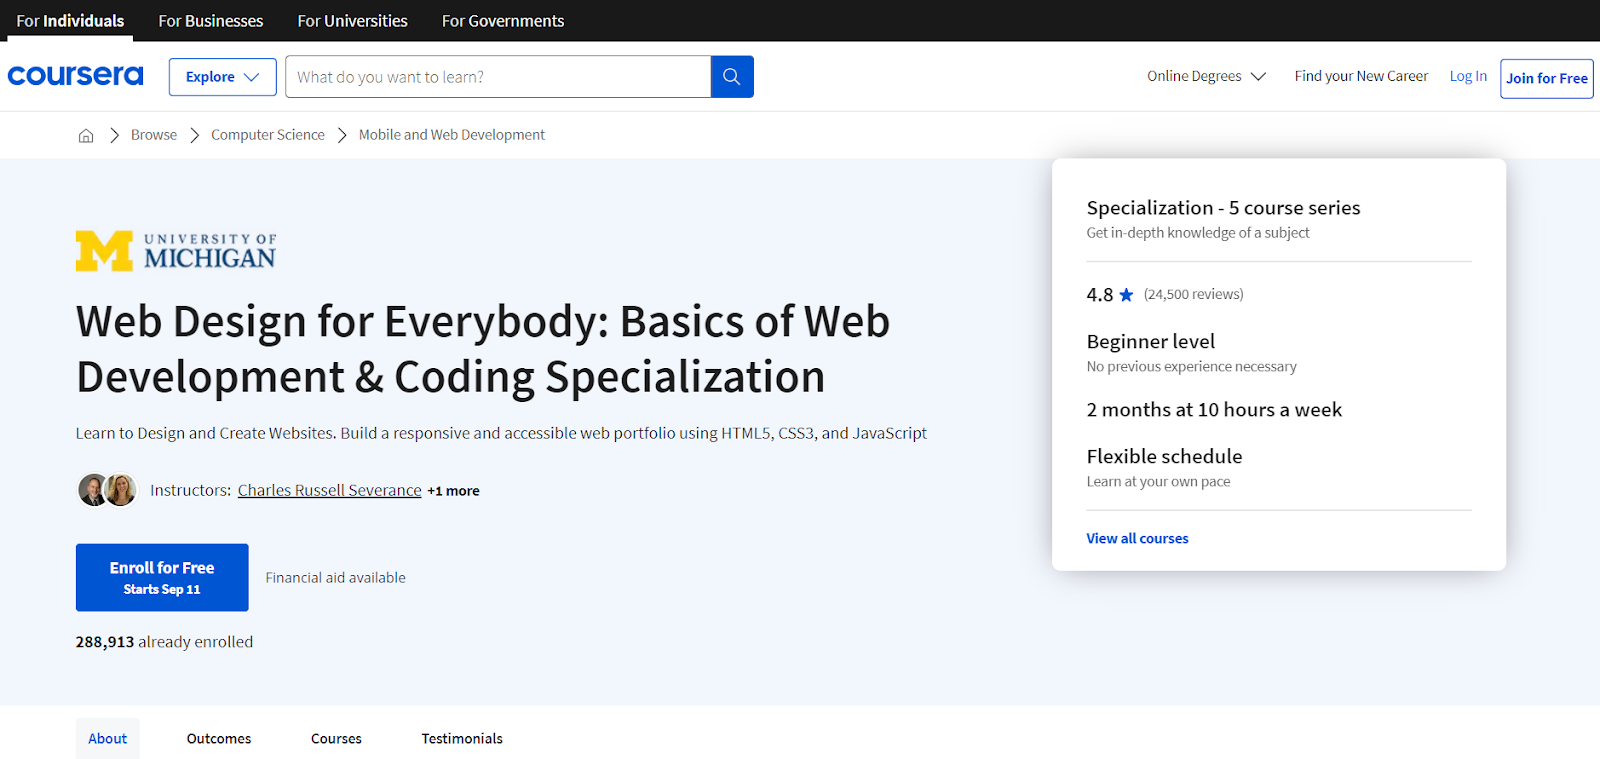Go to the home breadcrumb icon
Screen dimensions: 1600x759
click(86, 135)
